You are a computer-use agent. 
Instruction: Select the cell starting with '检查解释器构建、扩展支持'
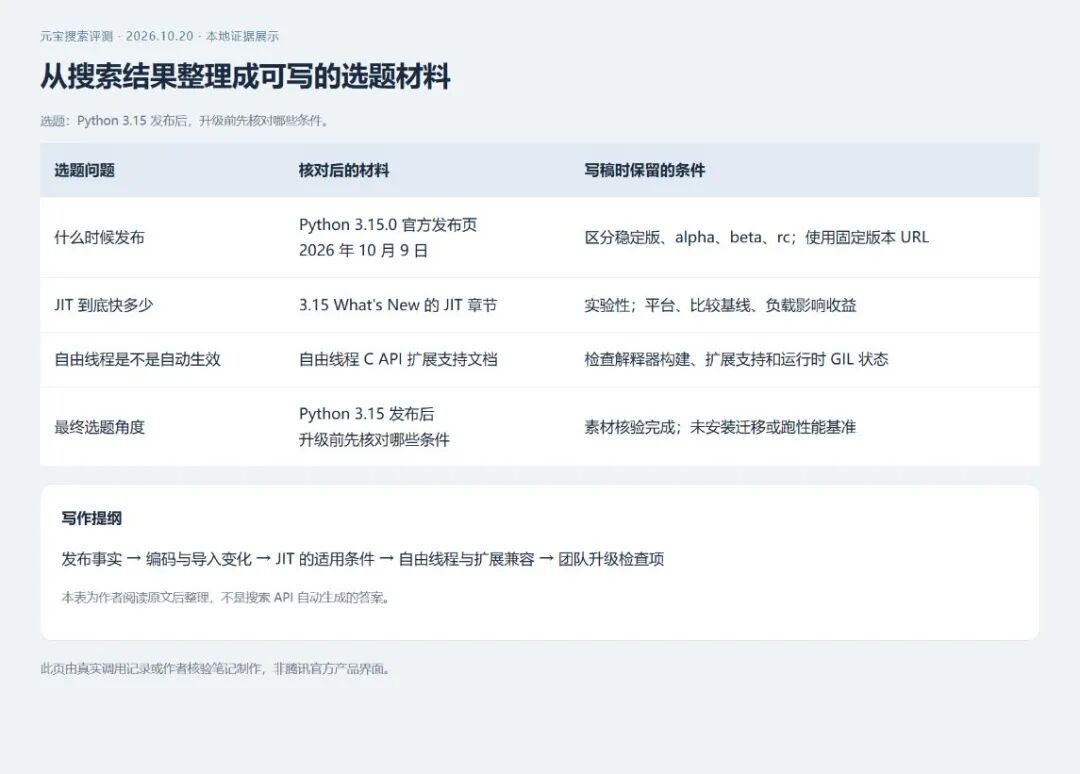coord(736,359)
